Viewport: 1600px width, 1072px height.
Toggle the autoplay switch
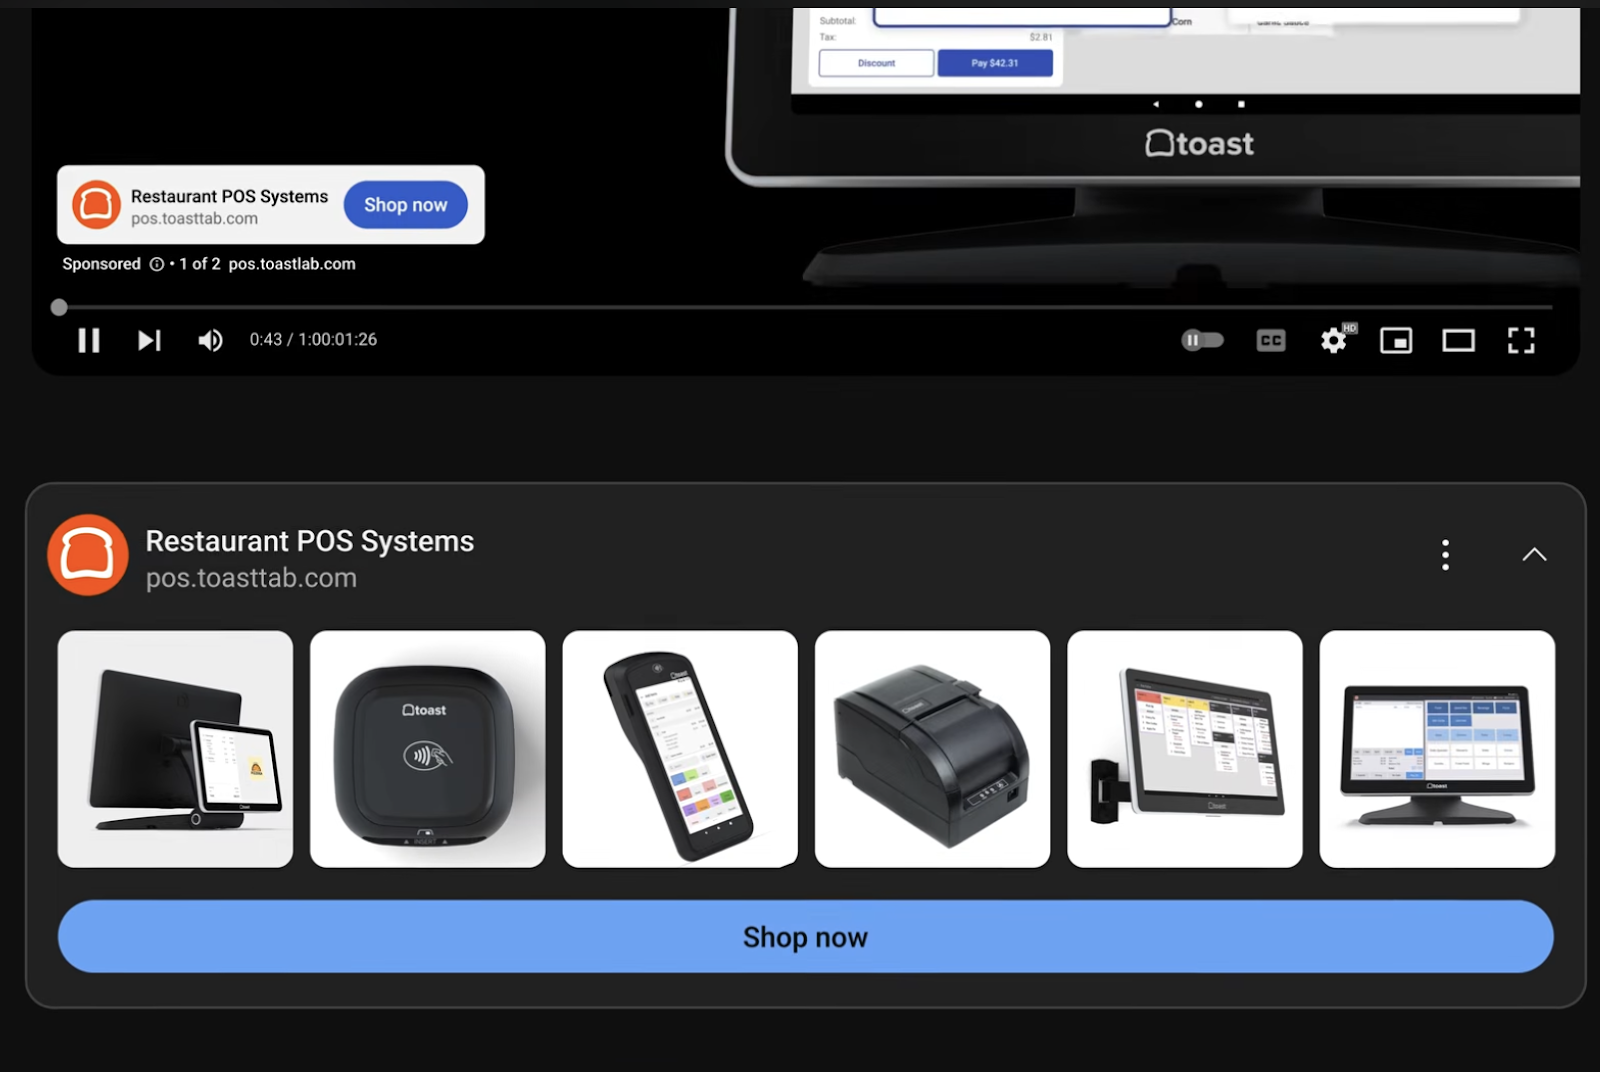(1202, 340)
